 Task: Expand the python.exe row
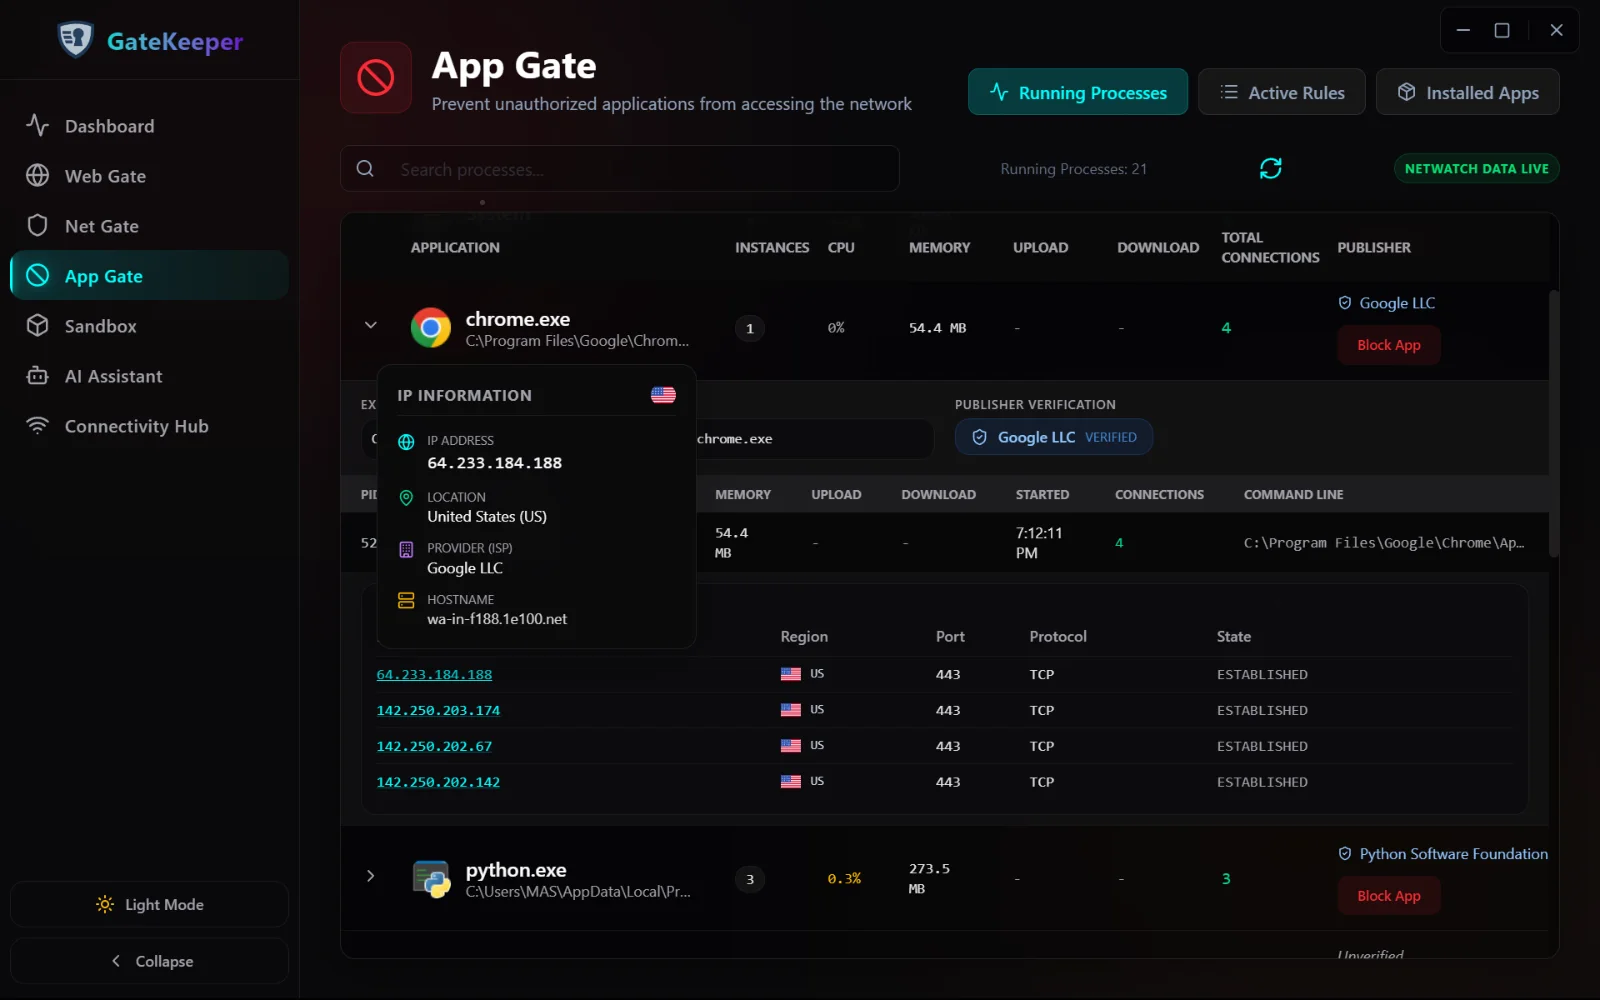[371, 876]
